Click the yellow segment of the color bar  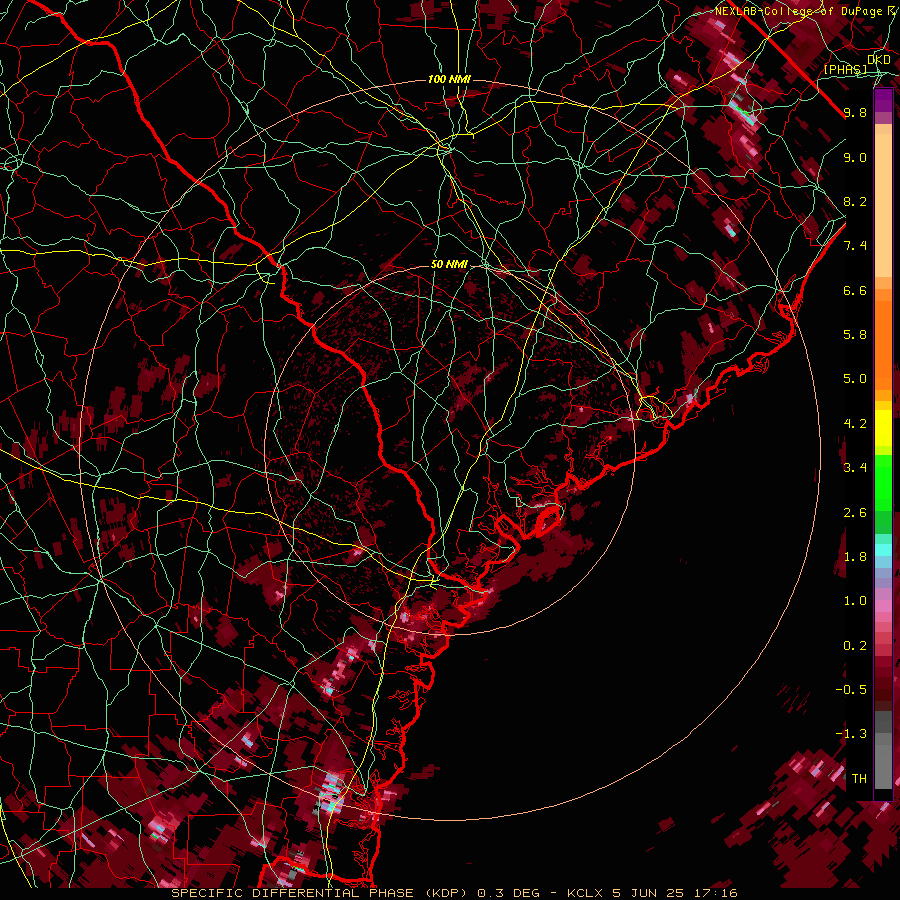[883, 428]
